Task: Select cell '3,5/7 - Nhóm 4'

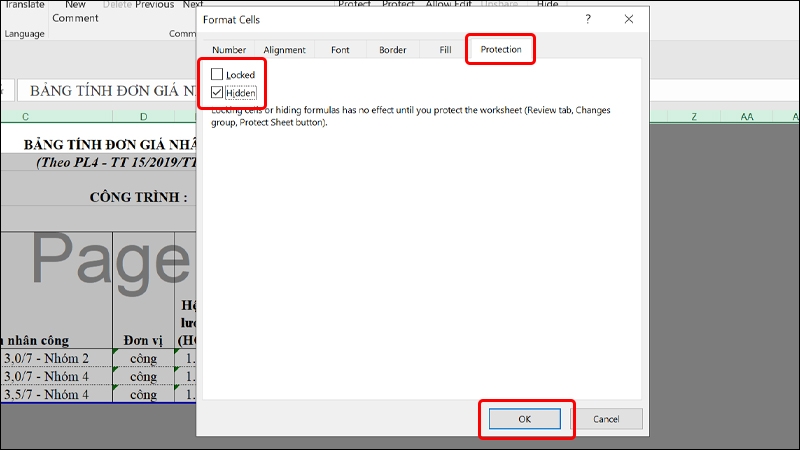Action: pos(56,394)
